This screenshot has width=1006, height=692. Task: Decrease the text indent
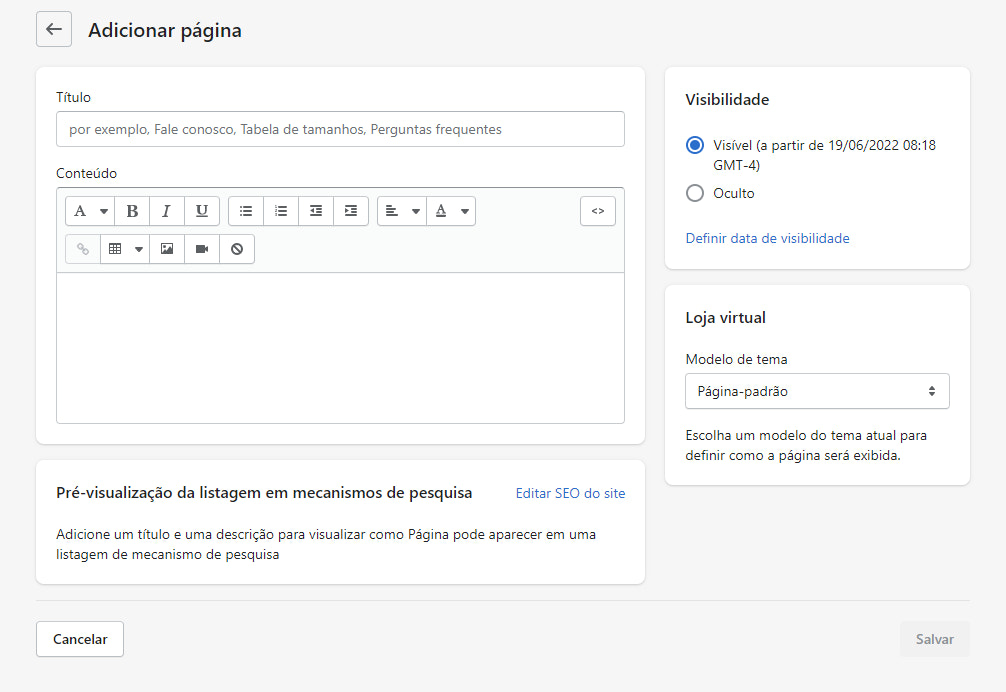click(316, 211)
